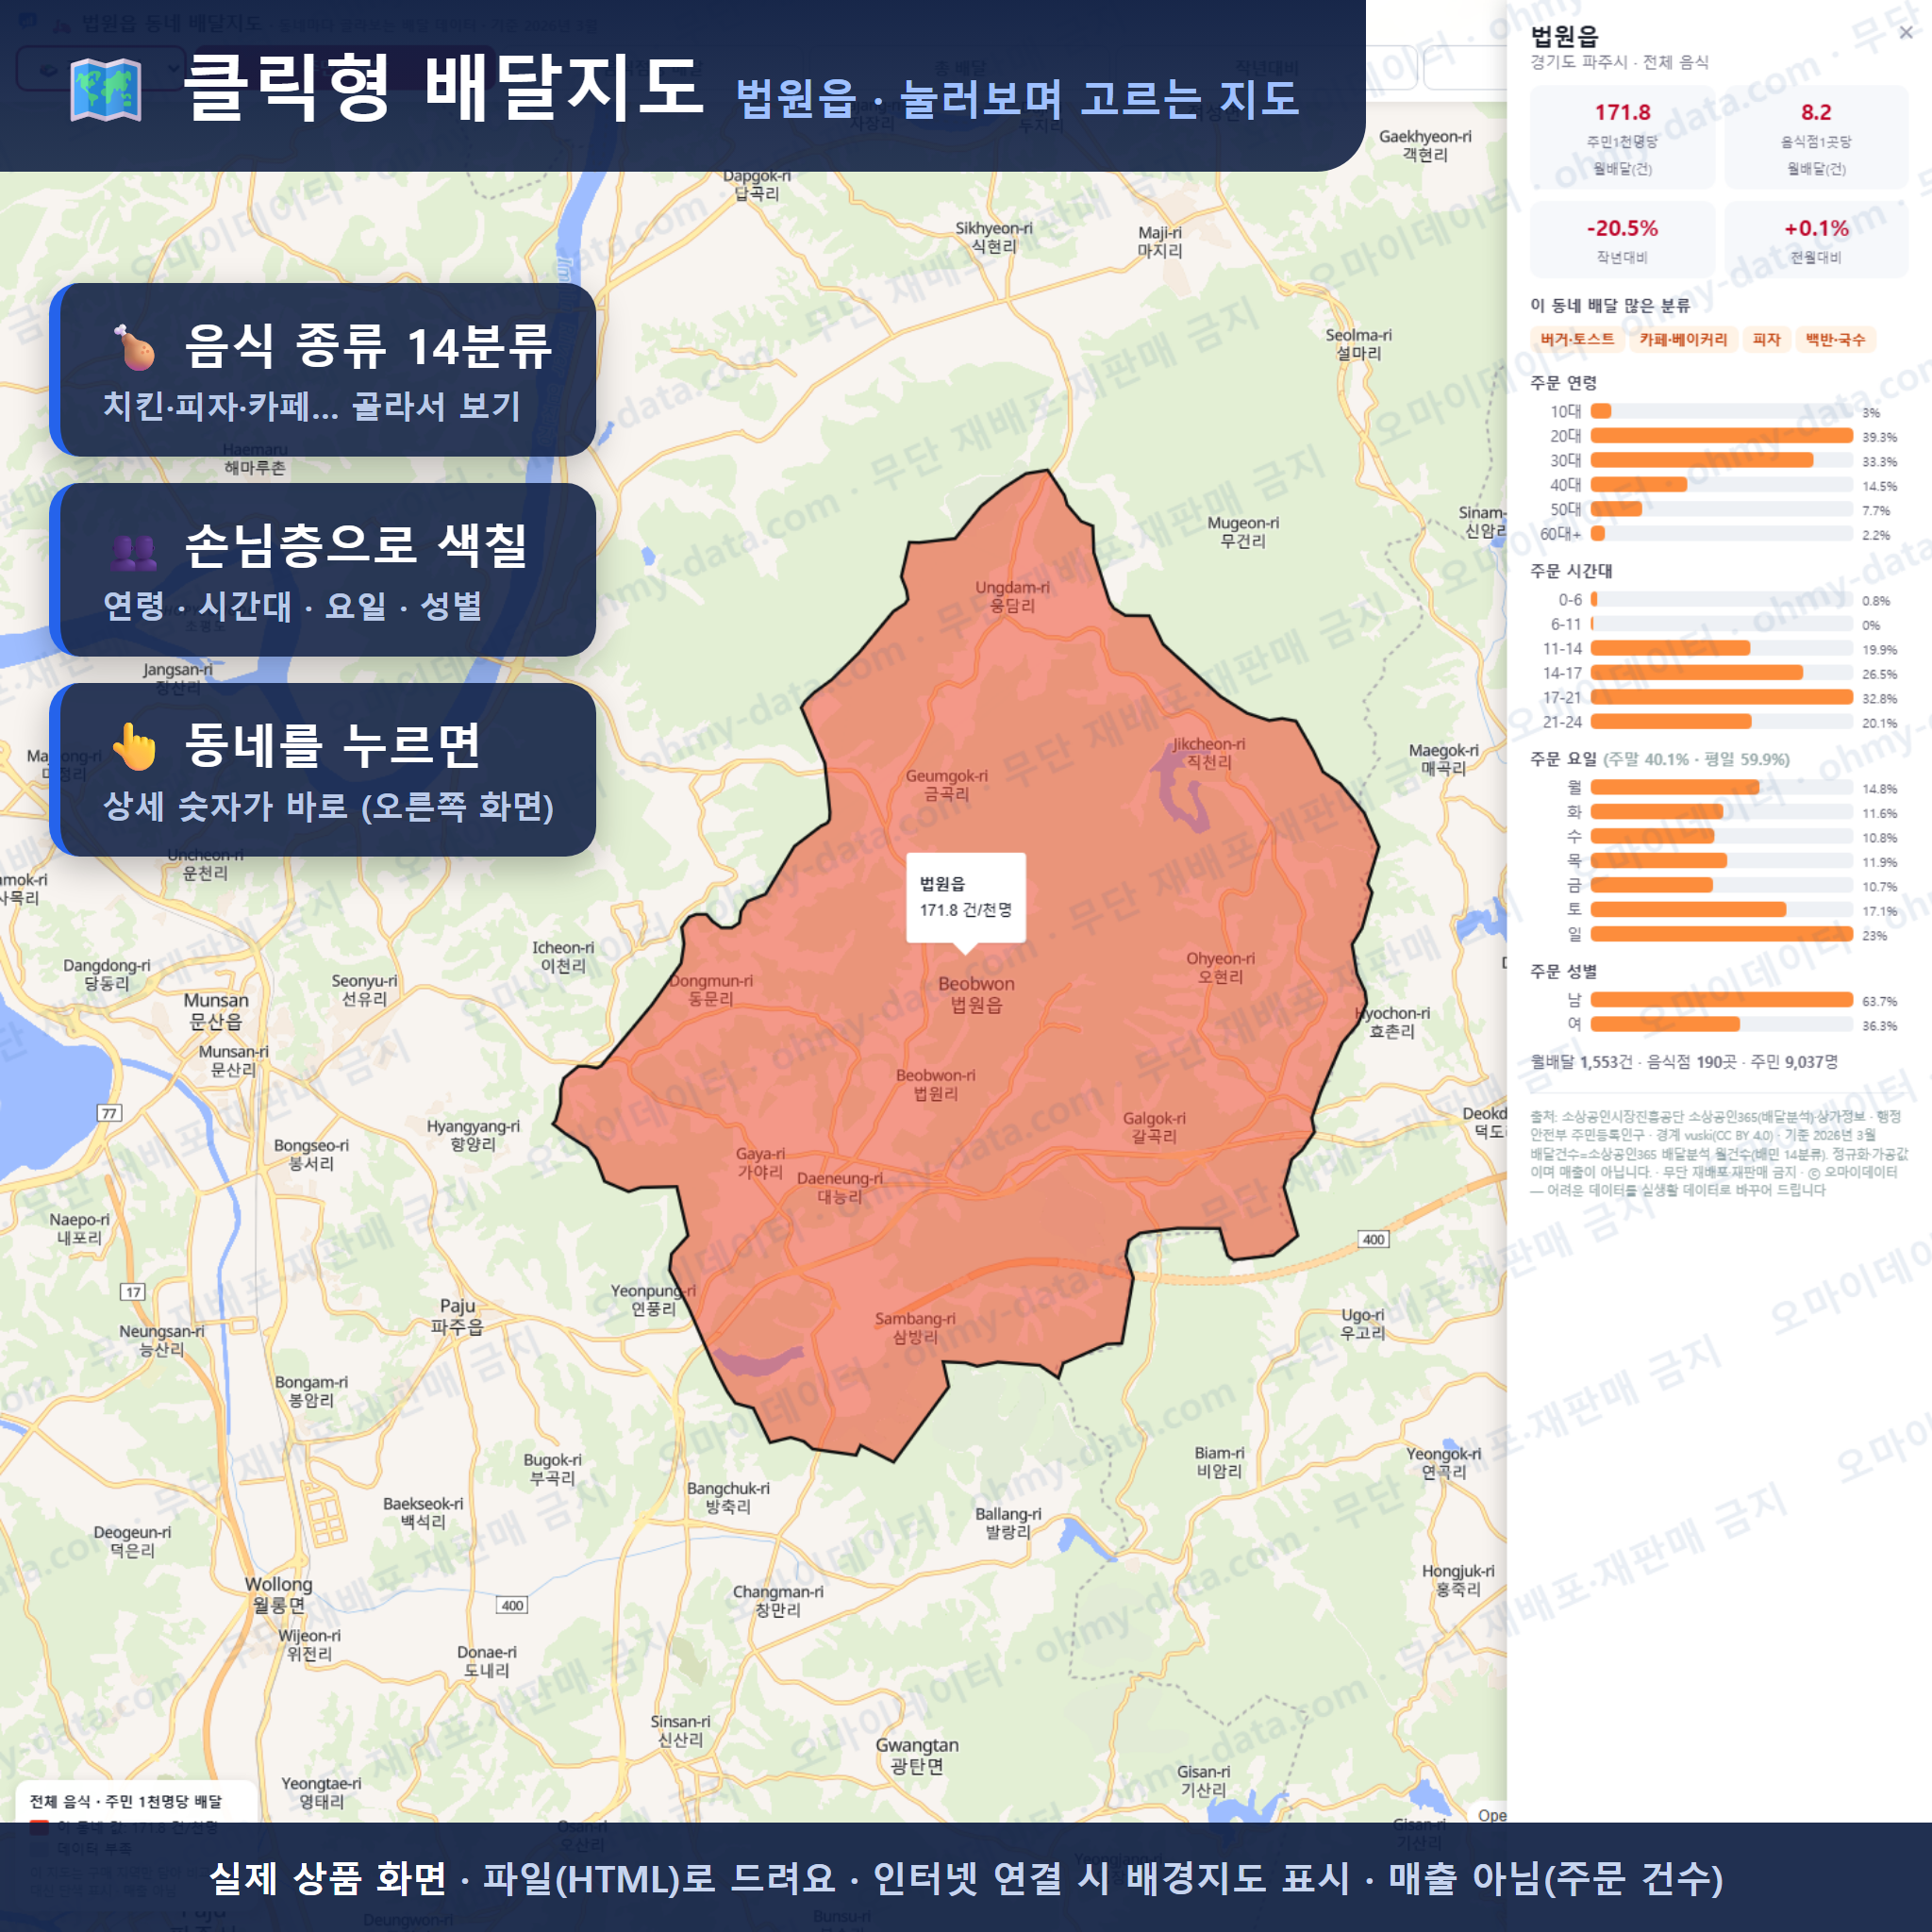This screenshot has width=1932, height=1932.
Task: Click the Gaya-ri 가야리 map label
Action: pos(760,1162)
